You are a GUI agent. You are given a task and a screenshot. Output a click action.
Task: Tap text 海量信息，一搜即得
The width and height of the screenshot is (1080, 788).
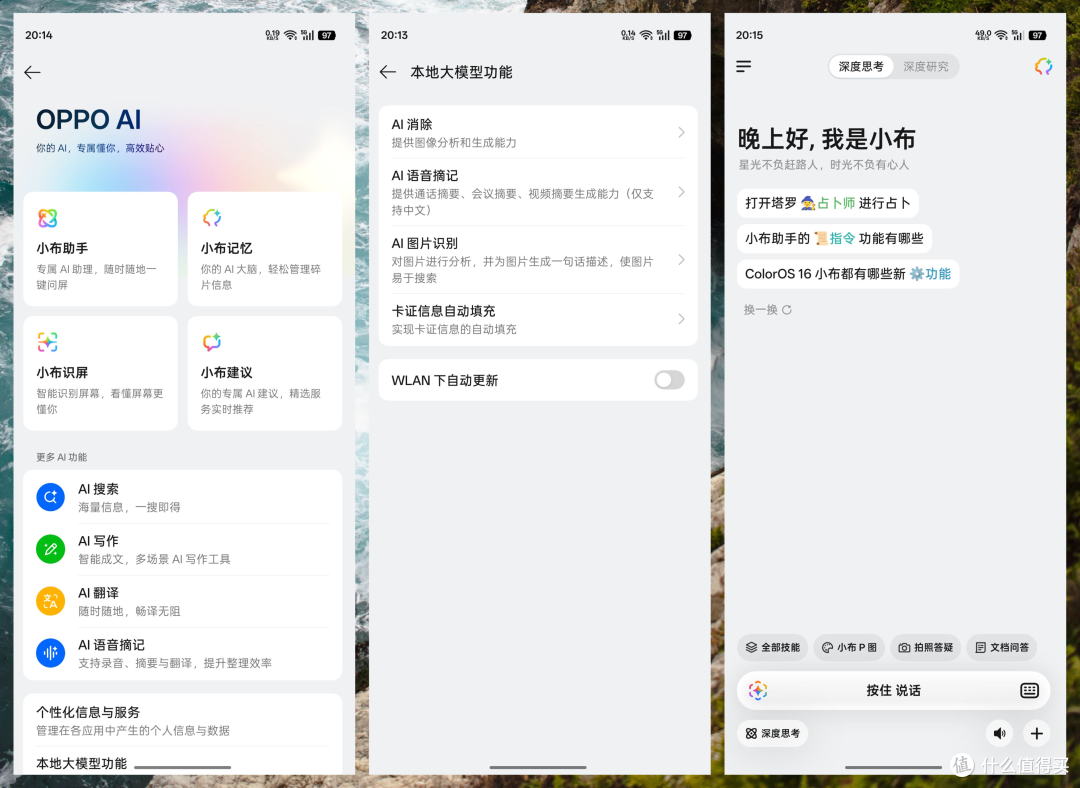(129, 507)
